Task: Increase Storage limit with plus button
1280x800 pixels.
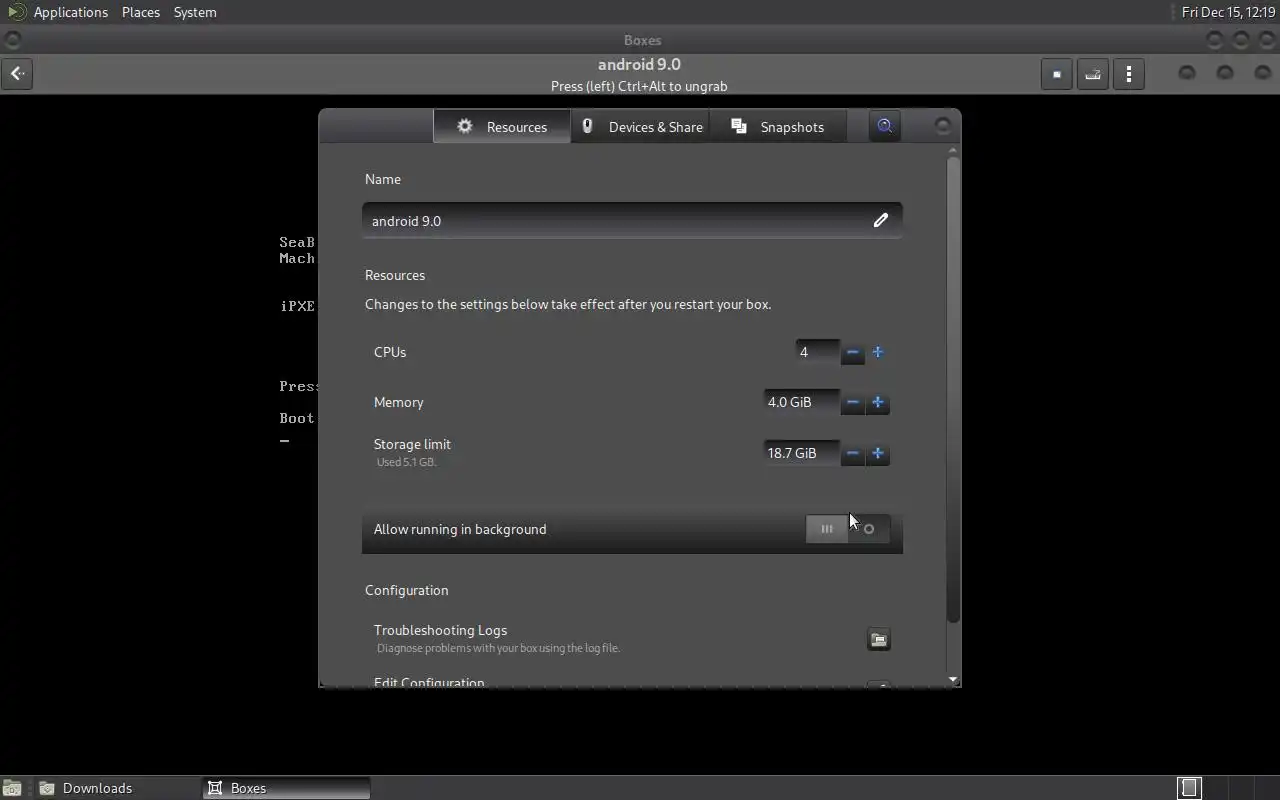Action: [878, 453]
